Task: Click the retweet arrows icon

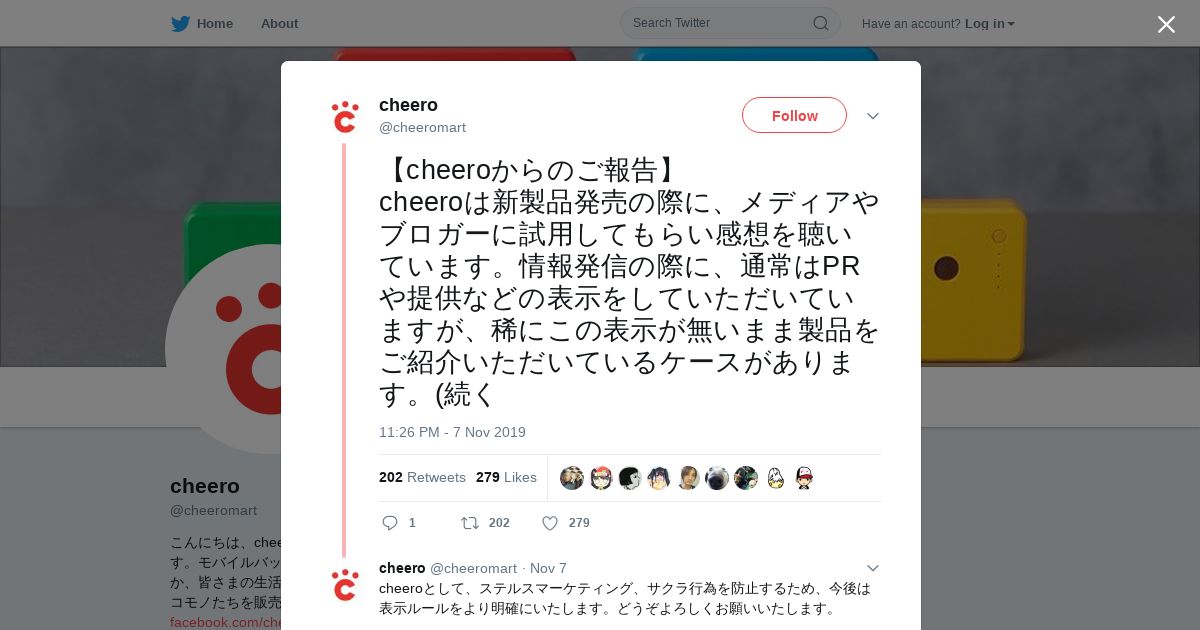Action: click(x=469, y=523)
